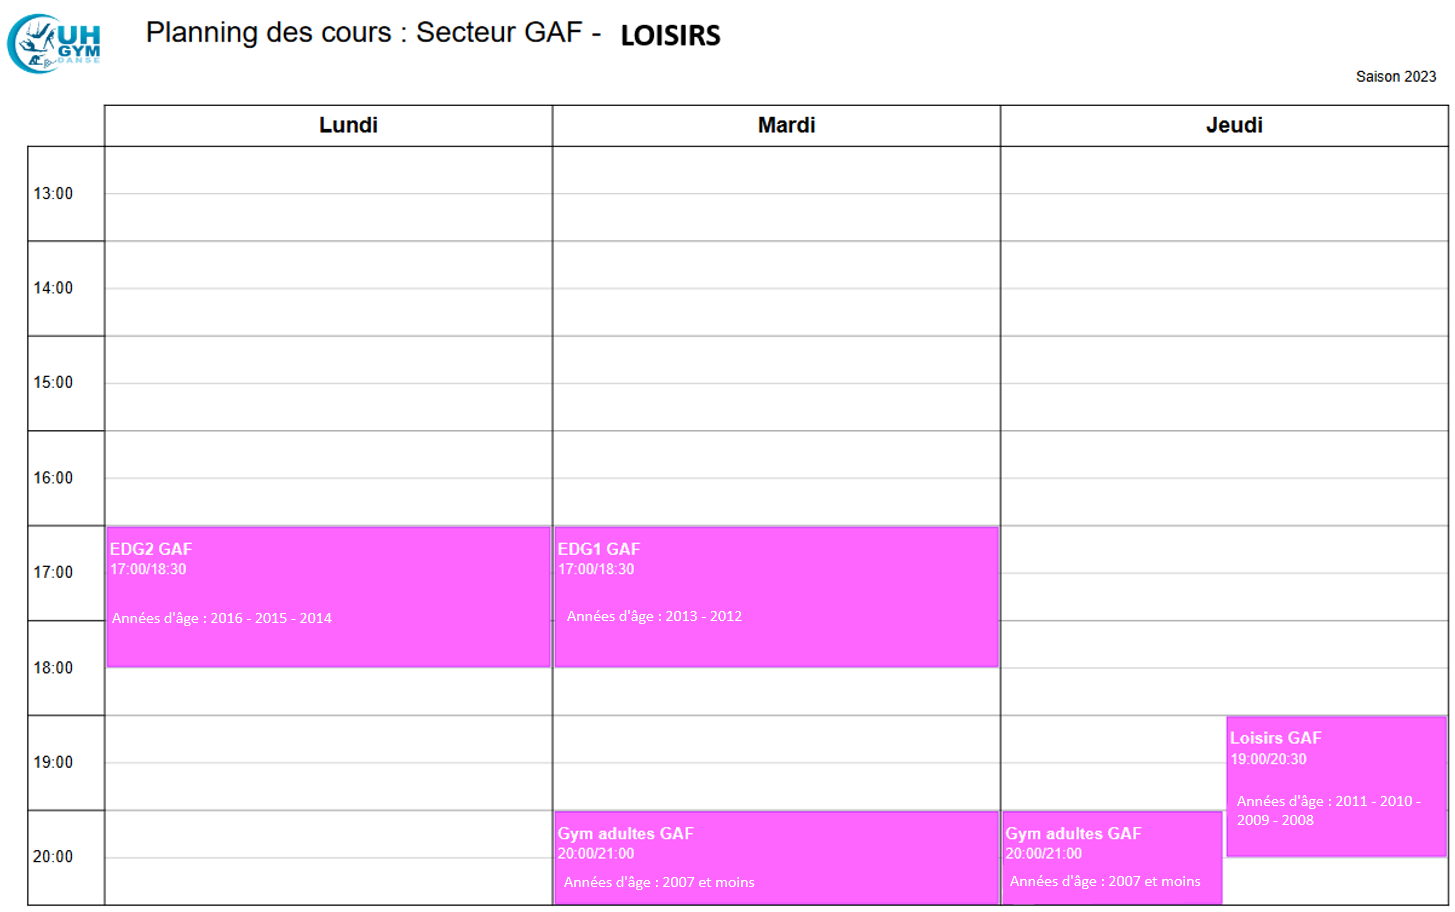Open the EDG2 GAF Monday class block

pyautogui.click(x=328, y=596)
